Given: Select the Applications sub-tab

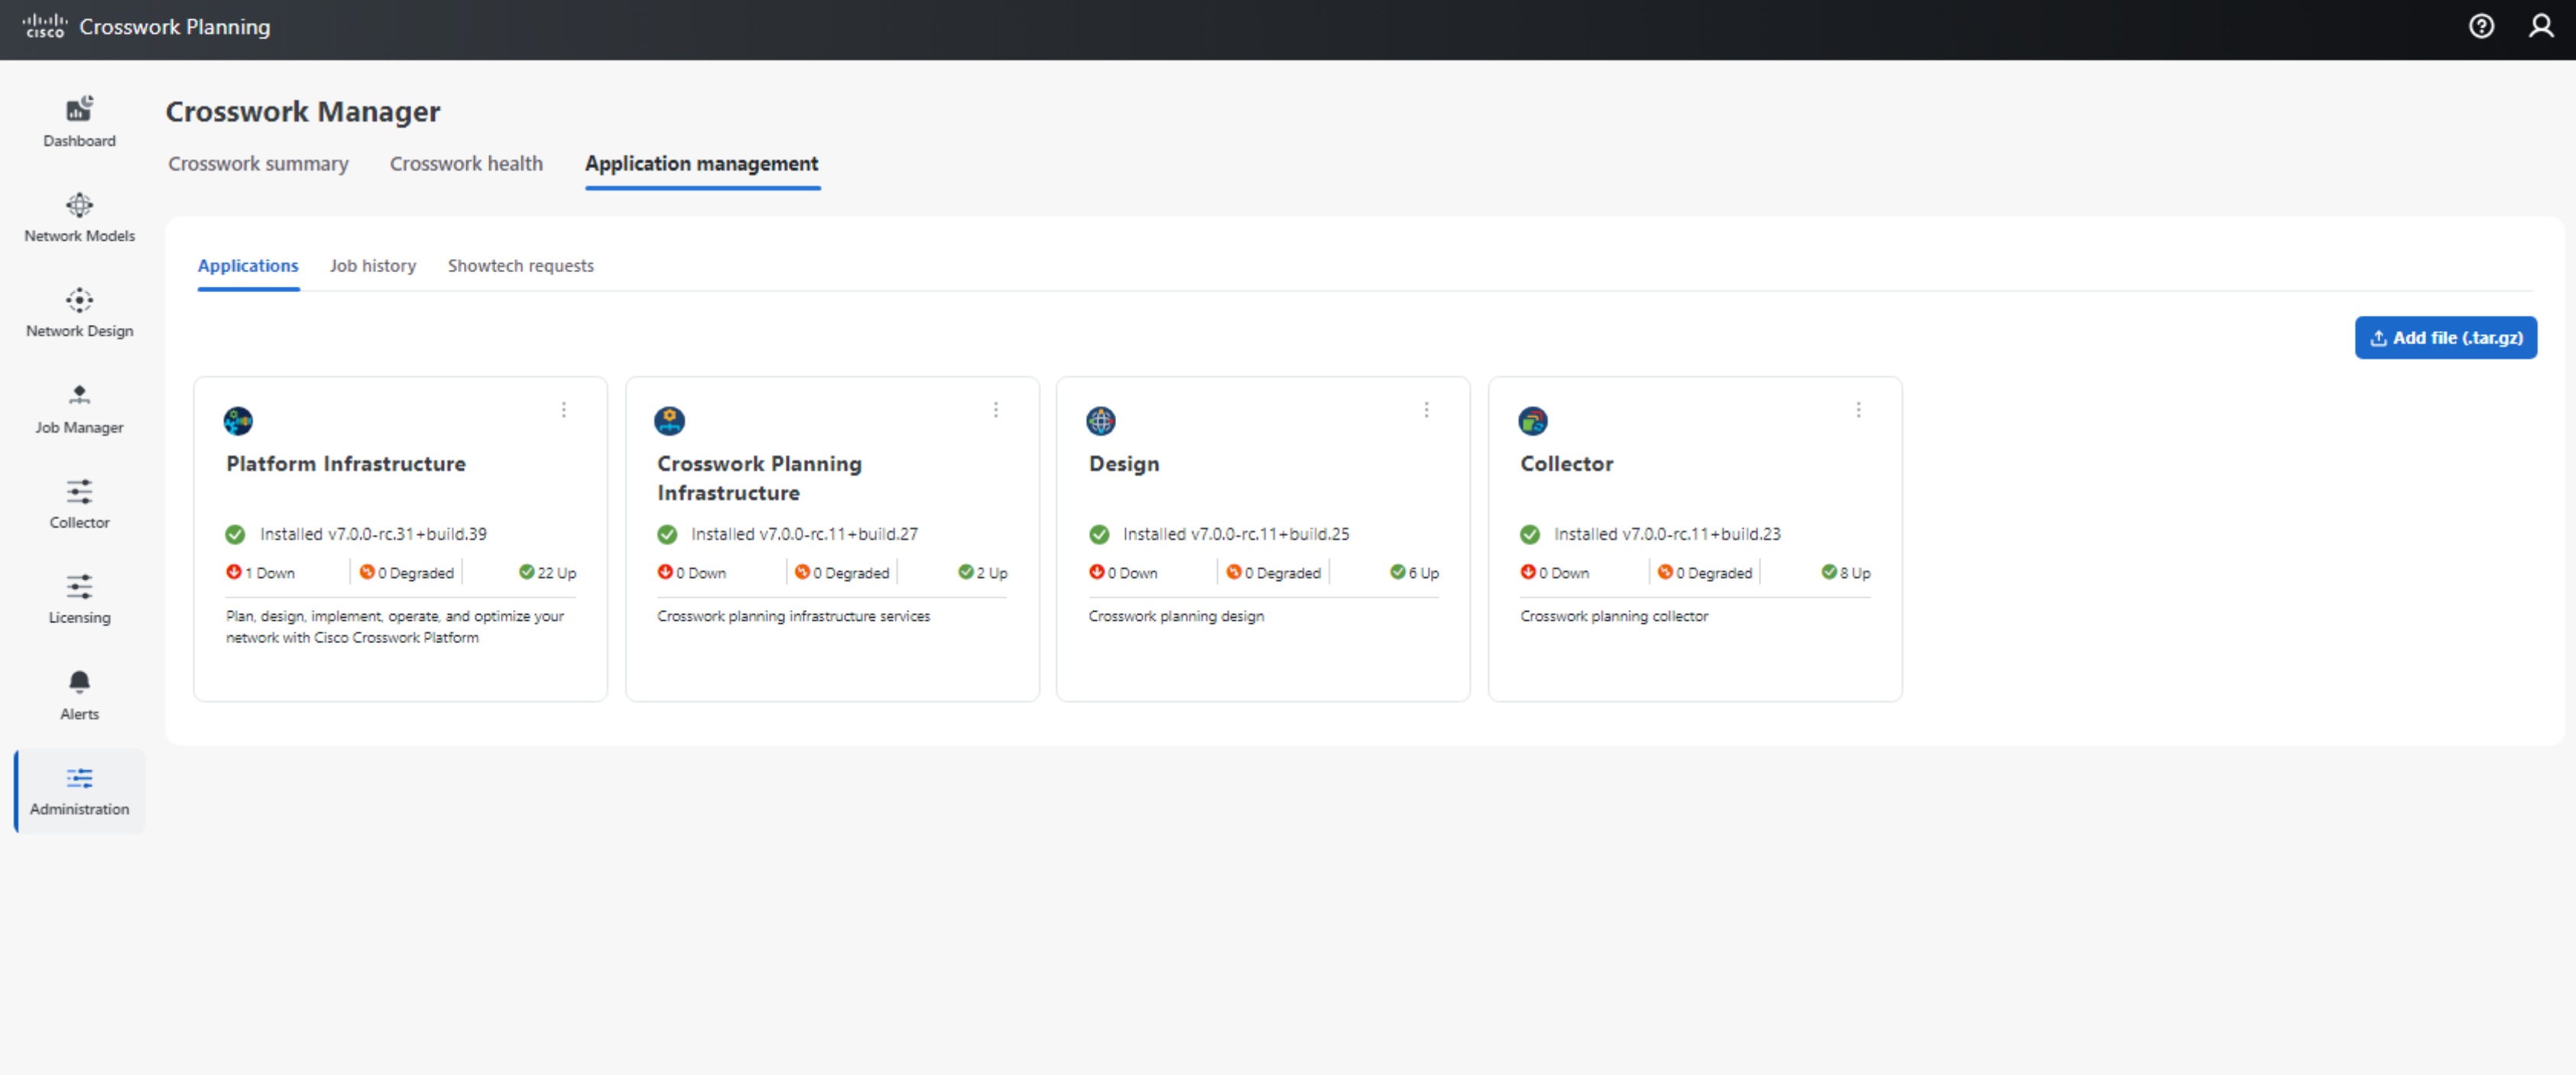Looking at the screenshot, I should coord(248,266).
